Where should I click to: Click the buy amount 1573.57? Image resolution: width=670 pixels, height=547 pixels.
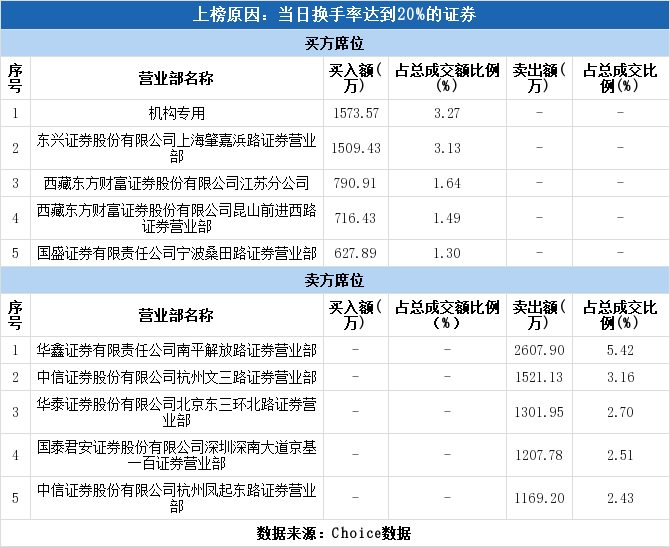point(356,113)
